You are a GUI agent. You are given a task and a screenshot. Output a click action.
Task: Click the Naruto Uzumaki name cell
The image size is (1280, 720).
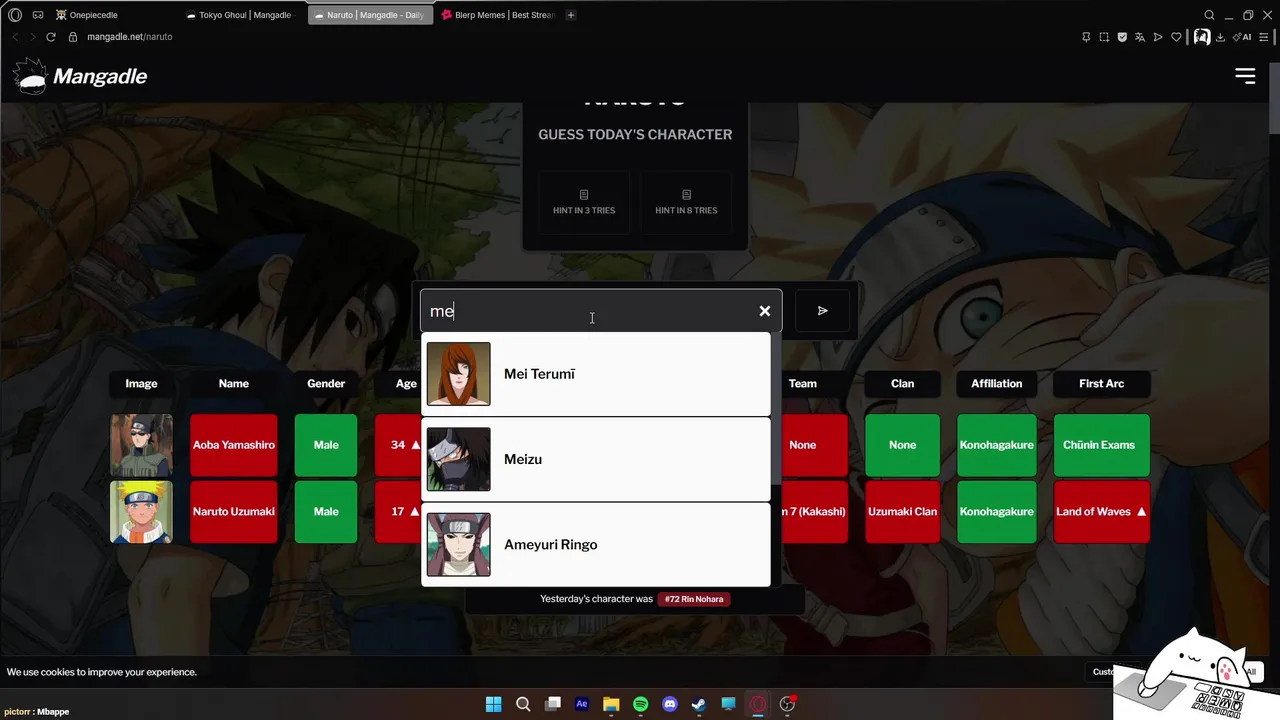pyautogui.click(x=234, y=512)
